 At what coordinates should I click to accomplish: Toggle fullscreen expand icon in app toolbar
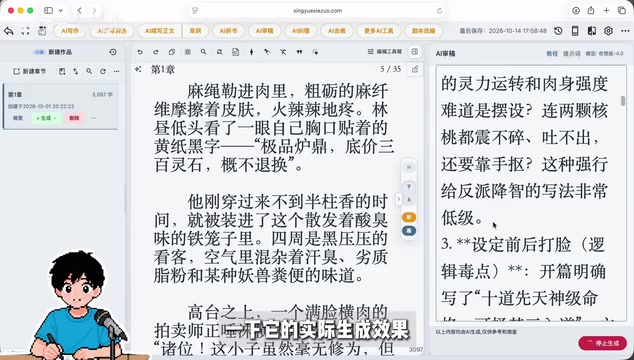[25, 31]
